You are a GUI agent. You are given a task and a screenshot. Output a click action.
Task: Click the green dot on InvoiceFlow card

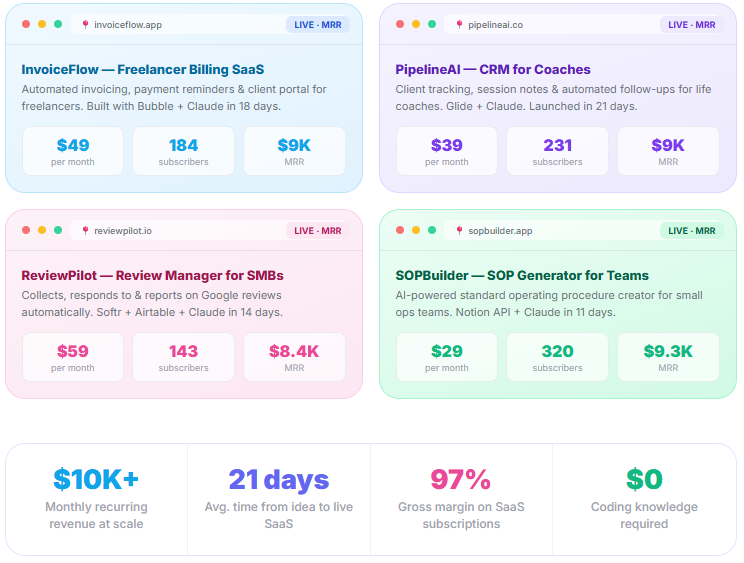point(58,24)
